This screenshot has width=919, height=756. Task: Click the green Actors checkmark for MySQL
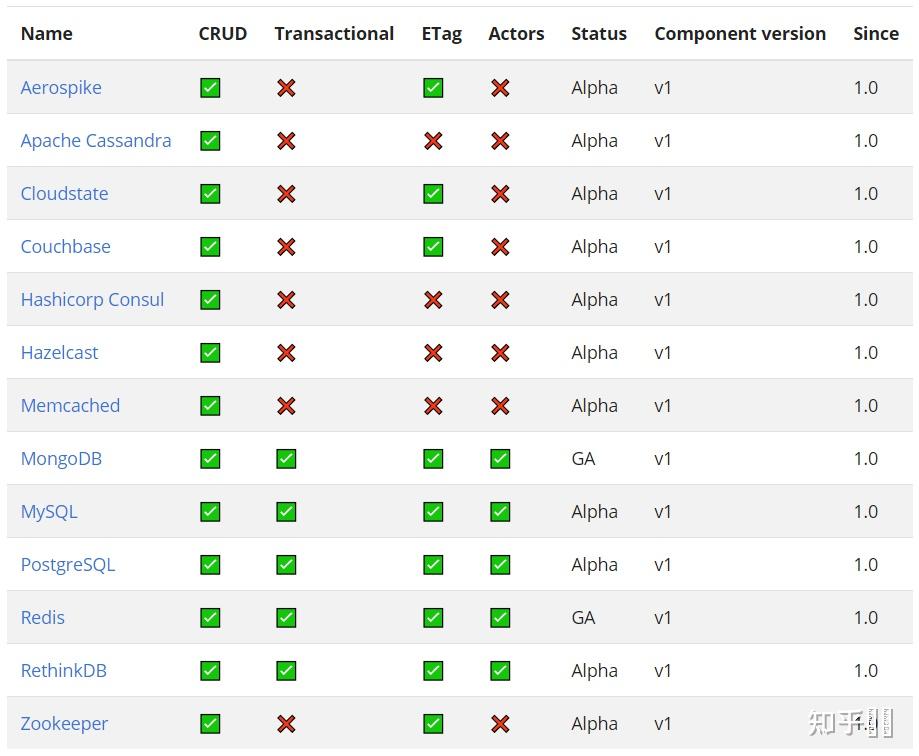tap(500, 512)
